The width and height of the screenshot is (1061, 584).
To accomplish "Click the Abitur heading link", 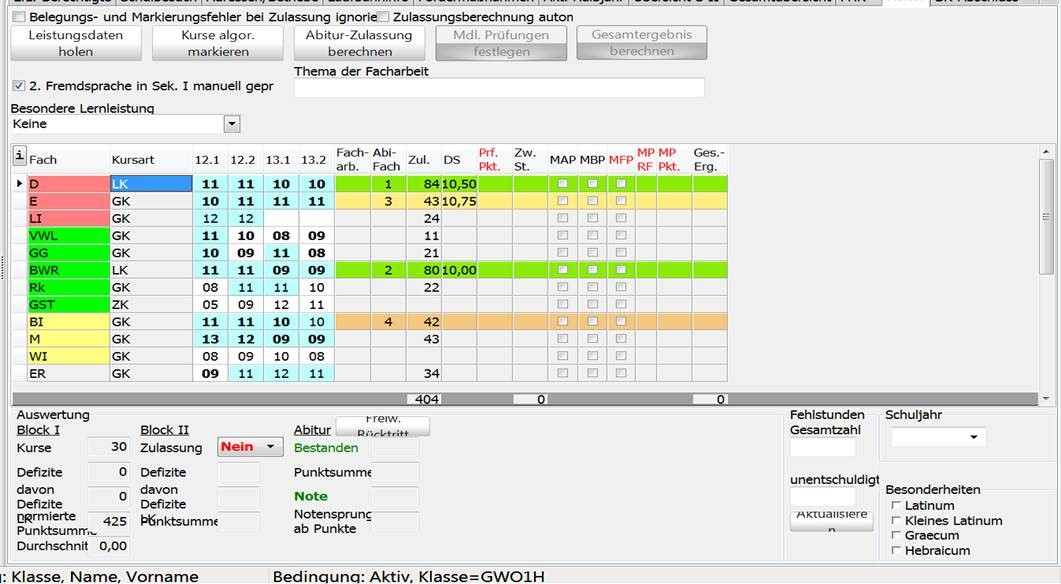I will [x=312, y=430].
